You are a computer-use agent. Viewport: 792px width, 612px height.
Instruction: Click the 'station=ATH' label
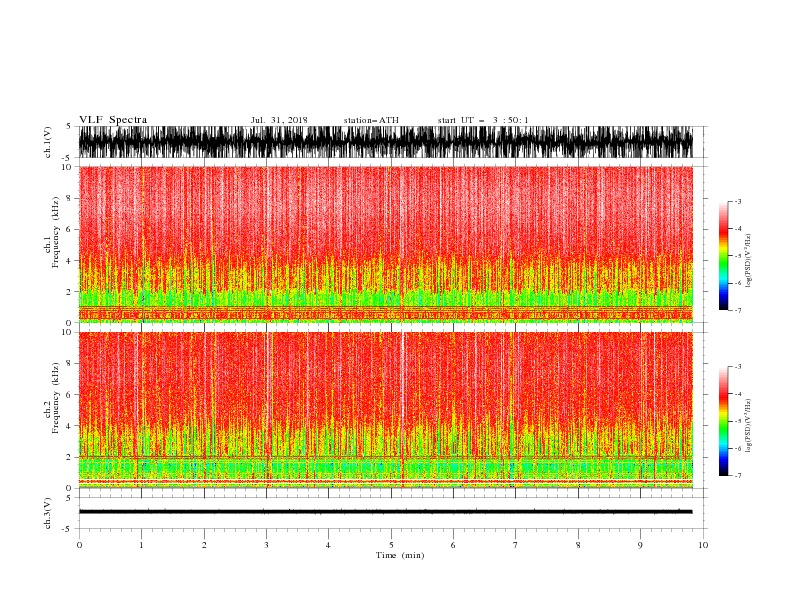click(371, 120)
